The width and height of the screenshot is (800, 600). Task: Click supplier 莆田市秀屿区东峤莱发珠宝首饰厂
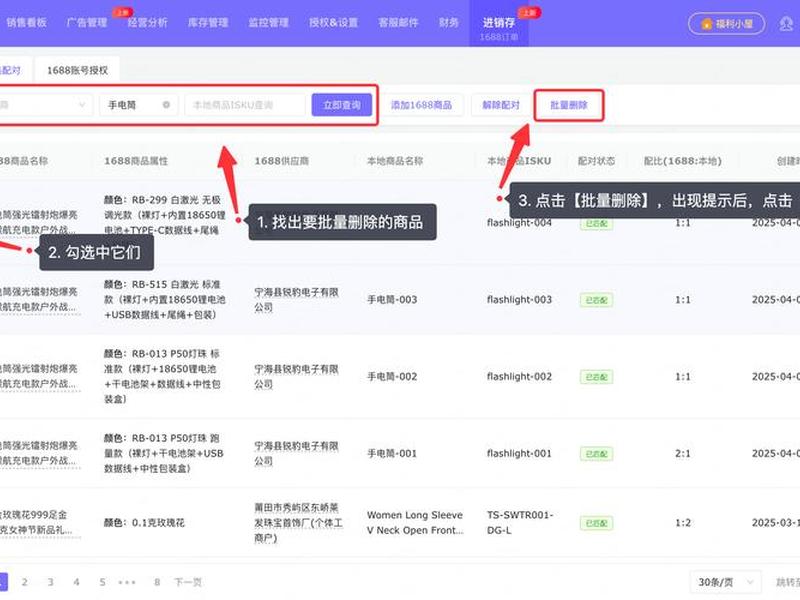(x=298, y=522)
